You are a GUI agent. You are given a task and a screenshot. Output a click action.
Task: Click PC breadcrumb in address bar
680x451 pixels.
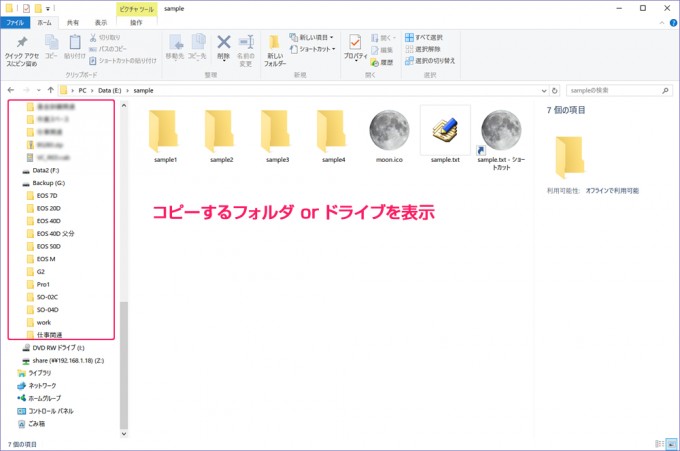82,91
